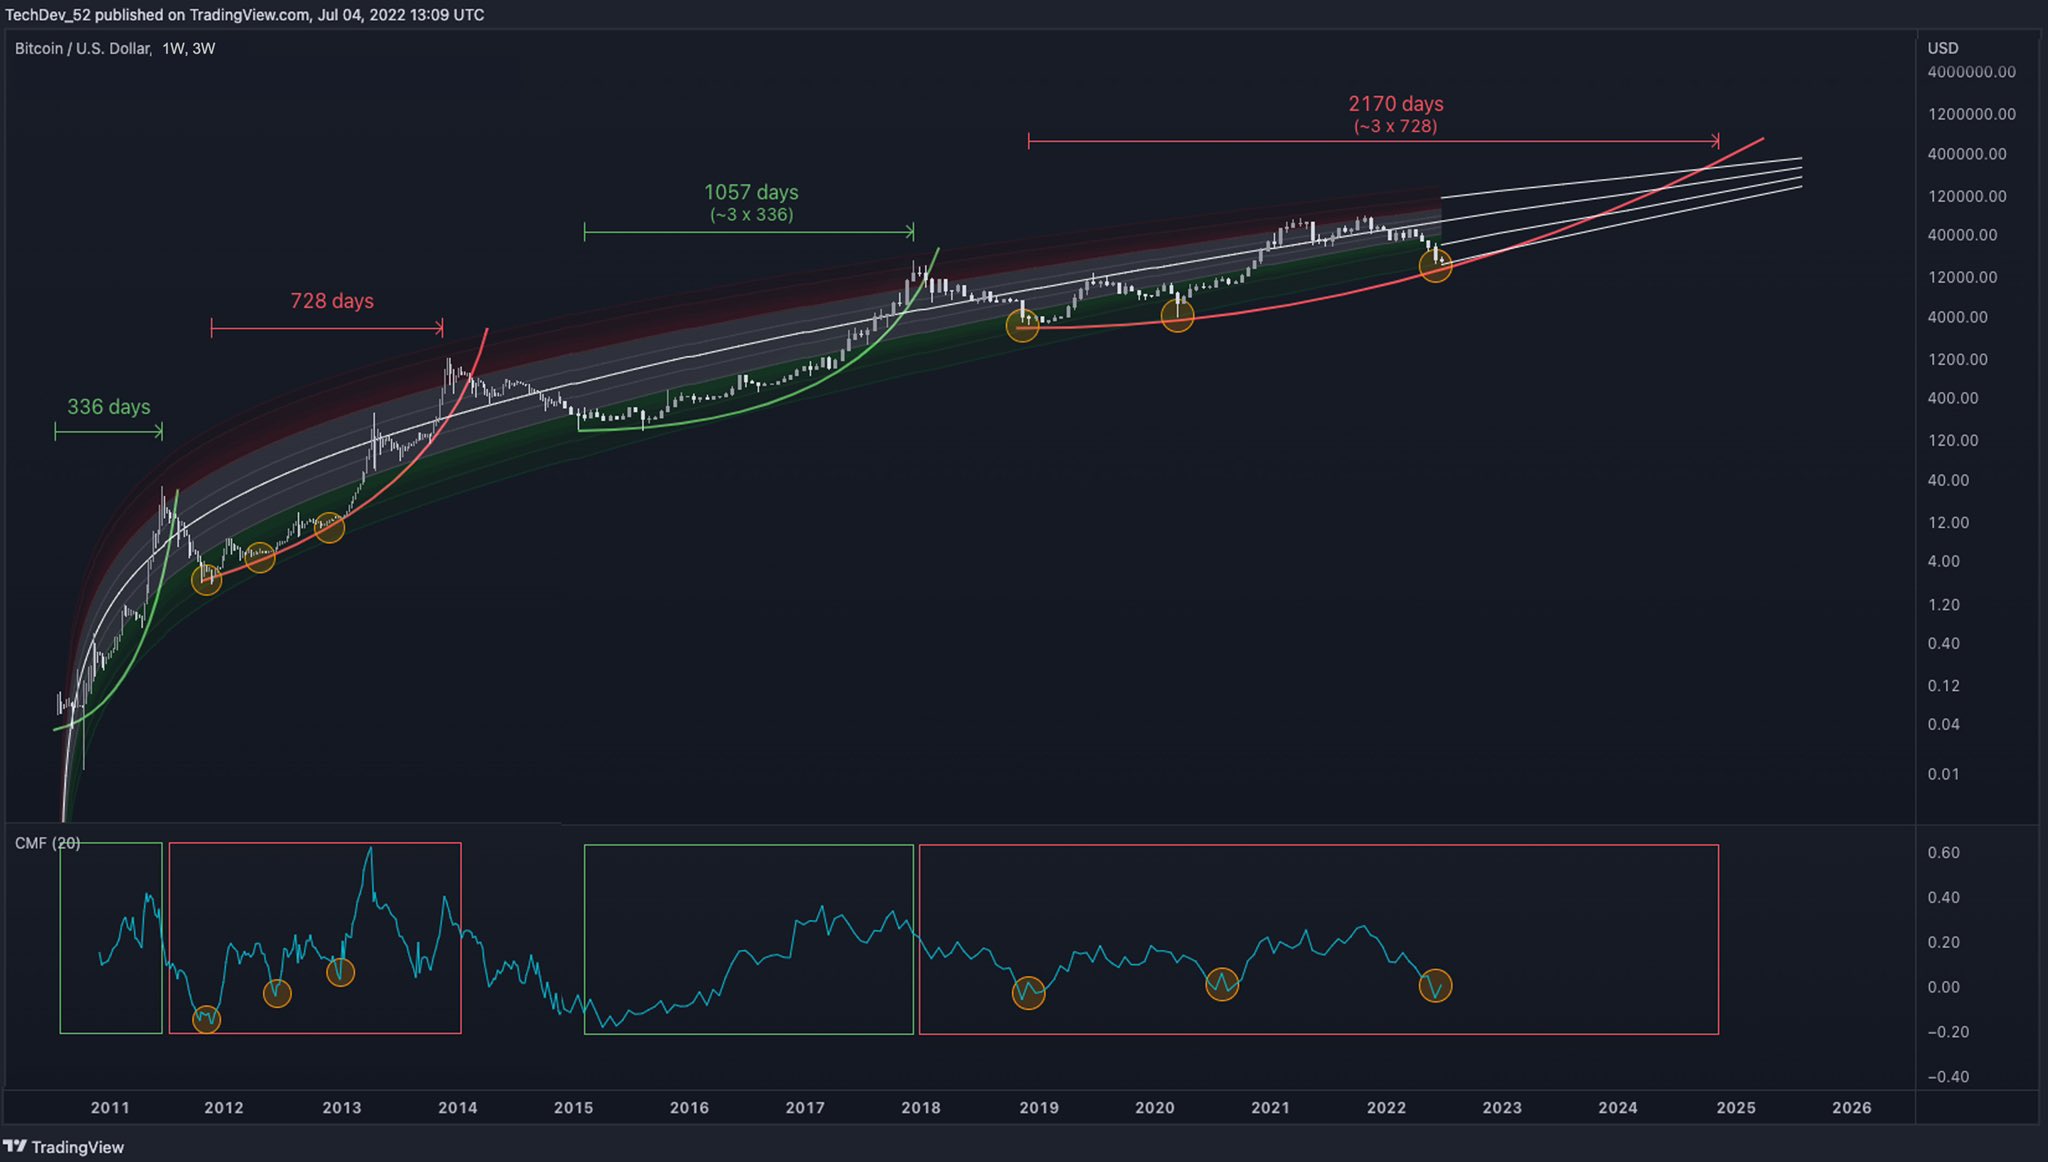Click the 40000.00 price level on the axis

(x=1965, y=235)
